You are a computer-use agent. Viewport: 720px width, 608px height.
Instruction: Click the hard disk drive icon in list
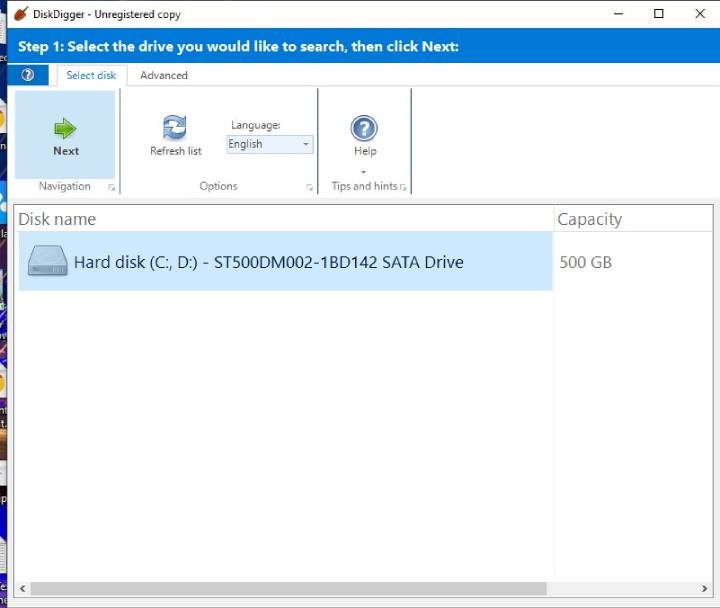[47, 261]
